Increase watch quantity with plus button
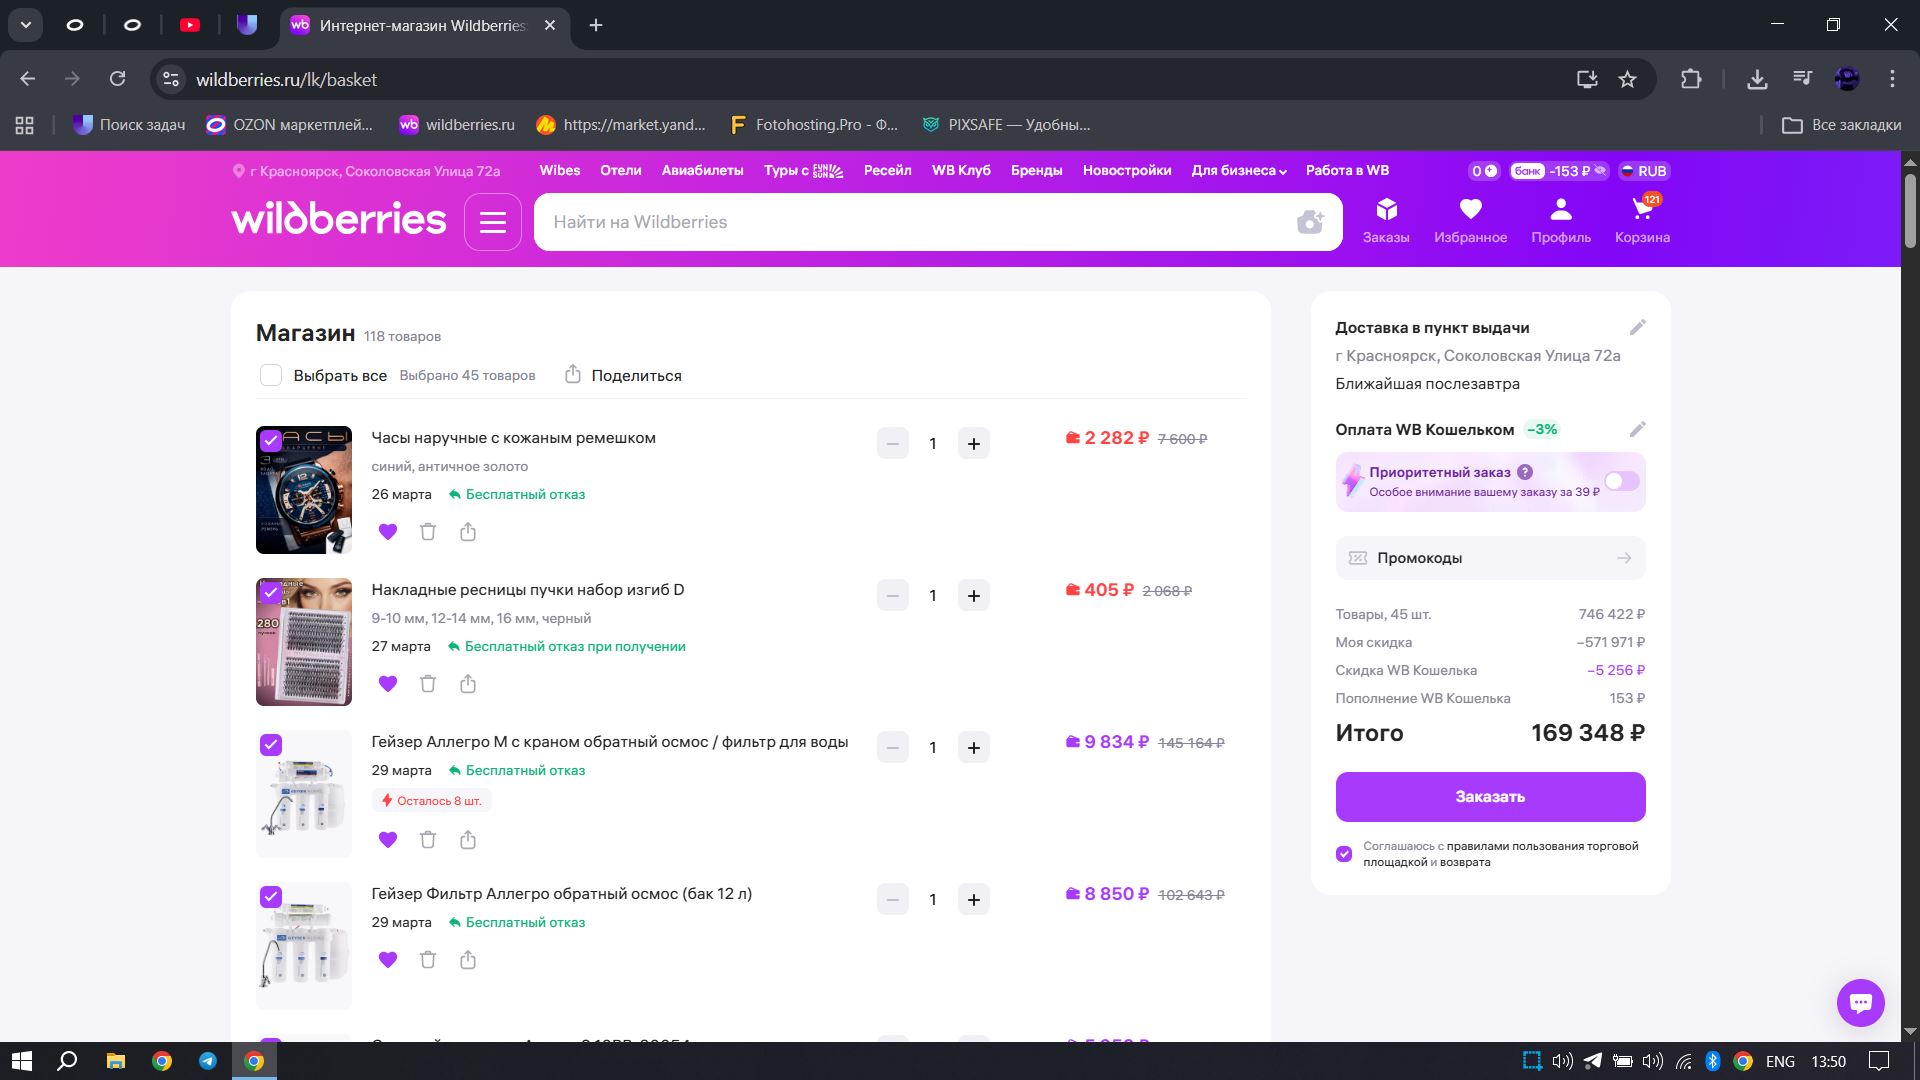Screen dimensions: 1920x1080 click(x=973, y=444)
